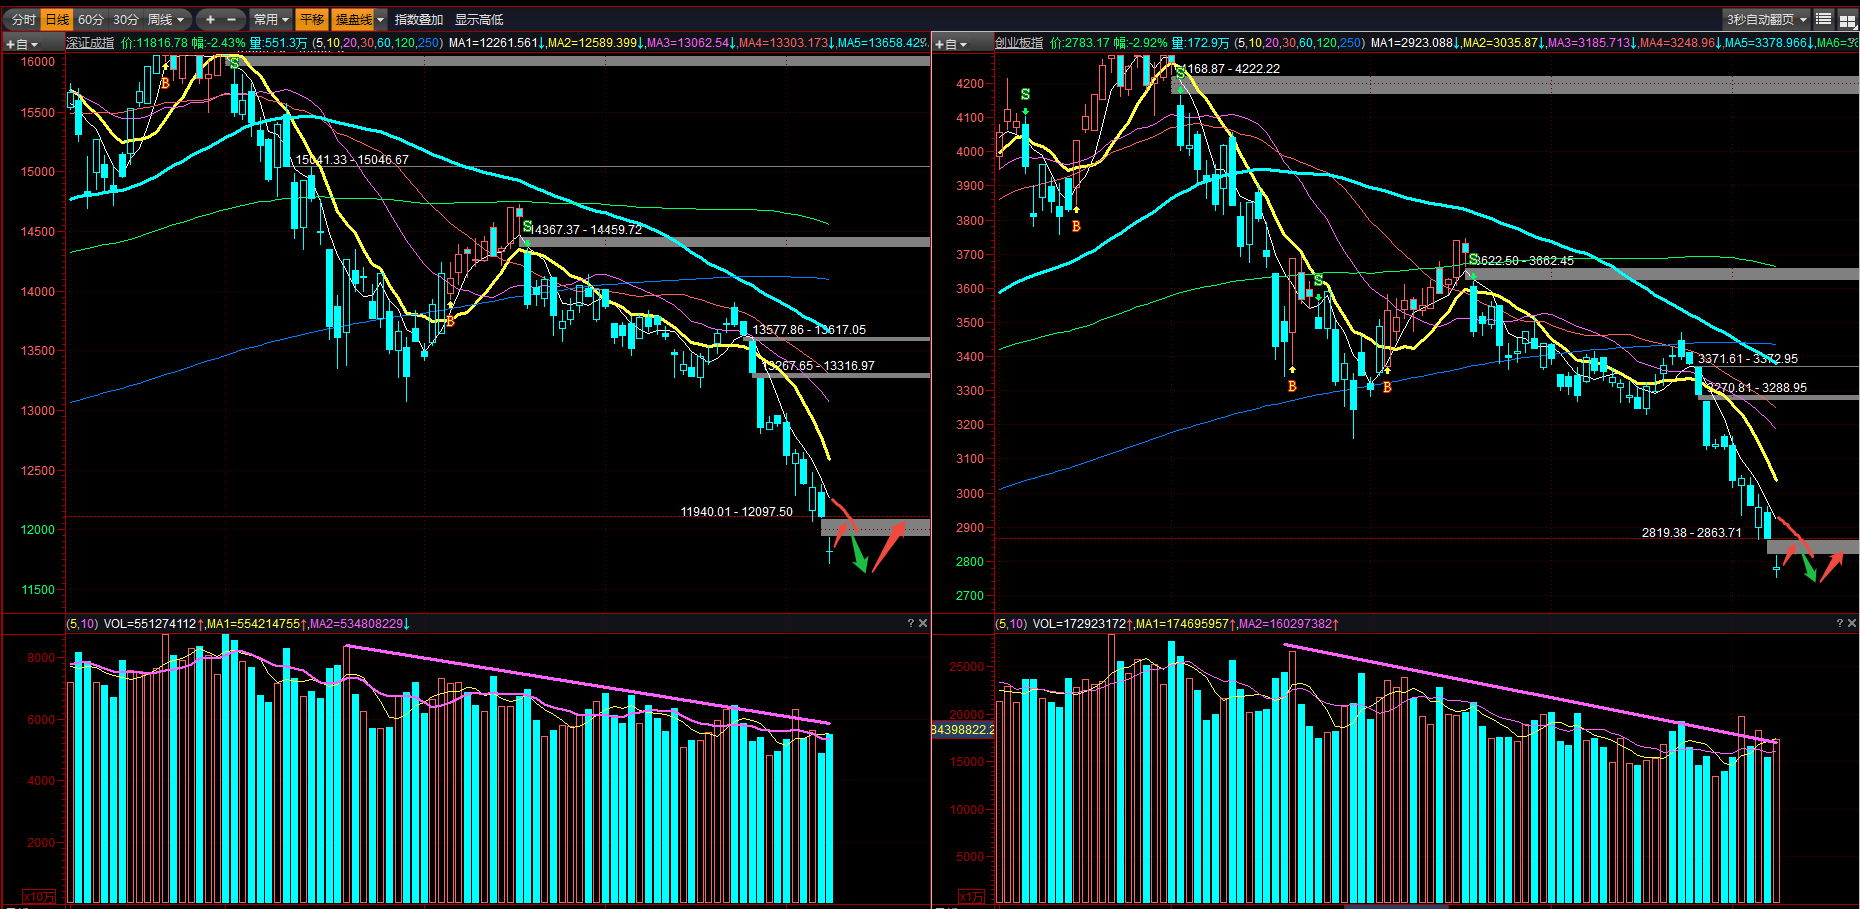Switch to 分时 intraday view
Image resolution: width=1860 pixels, height=909 pixels.
tap(24, 19)
